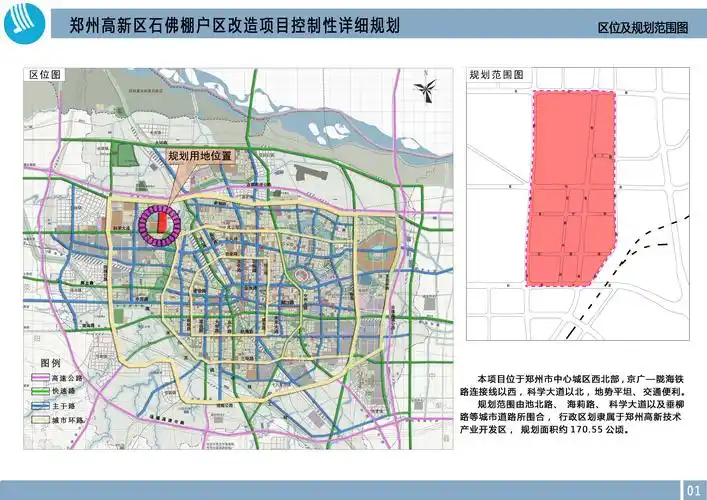Image resolution: width=707 pixels, height=500 pixels.
Task: Click the 区位图 map label
Action: (x=45, y=75)
